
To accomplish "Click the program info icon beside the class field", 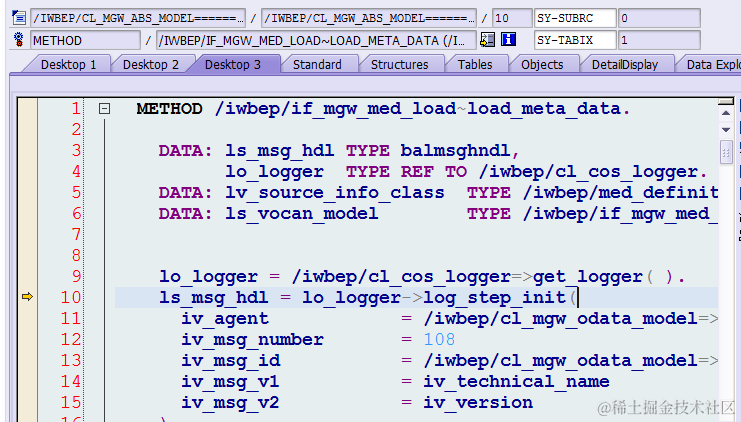I will [x=19, y=18].
